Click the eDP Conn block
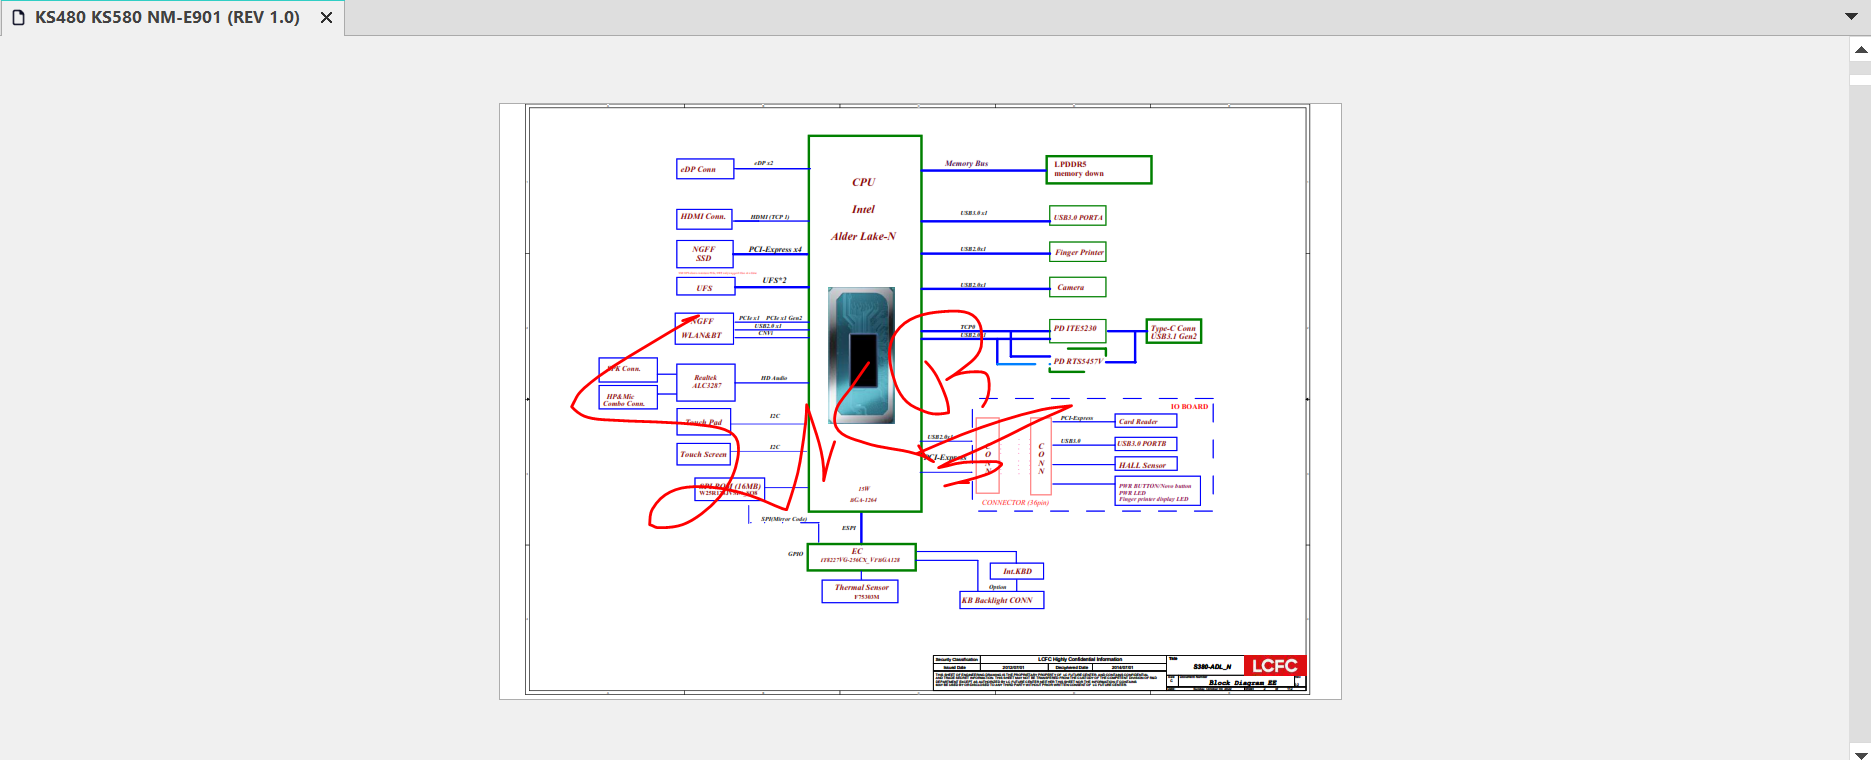The image size is (1871, 760). pyautogui.click(x=705, y=169)
